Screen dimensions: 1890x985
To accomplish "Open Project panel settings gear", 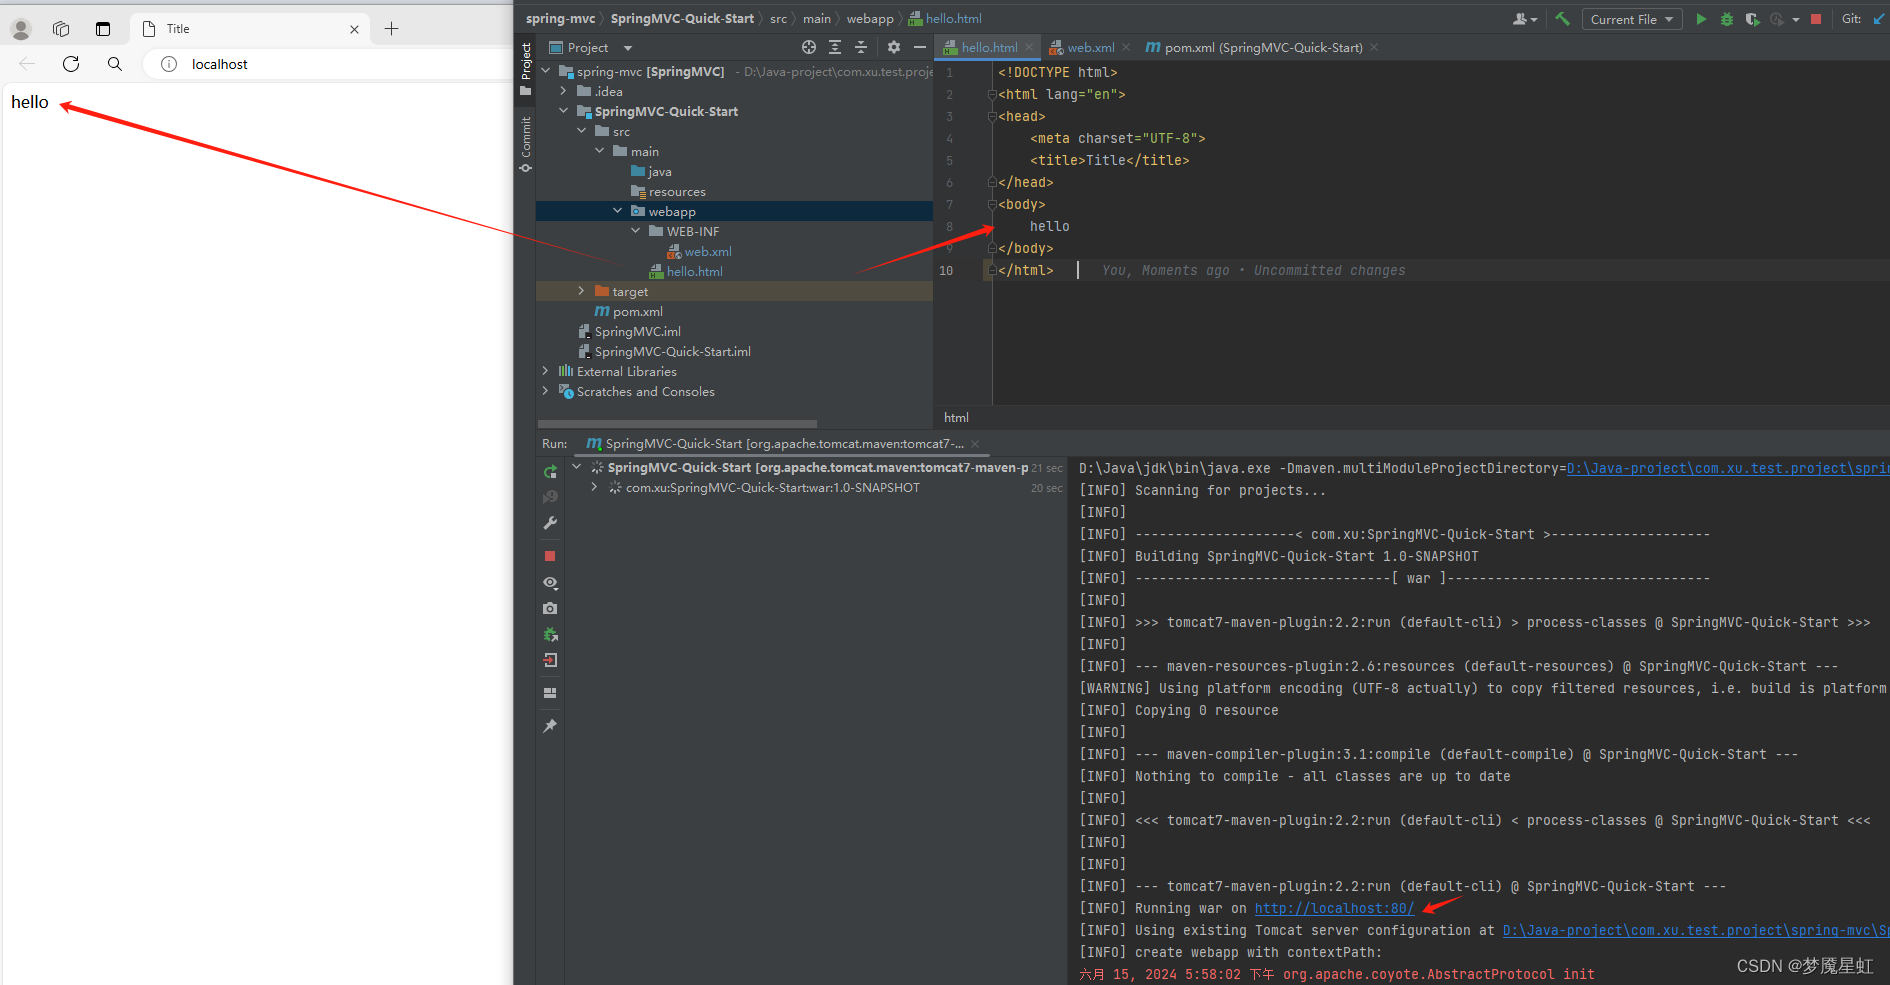I will (x=894, y=47).
